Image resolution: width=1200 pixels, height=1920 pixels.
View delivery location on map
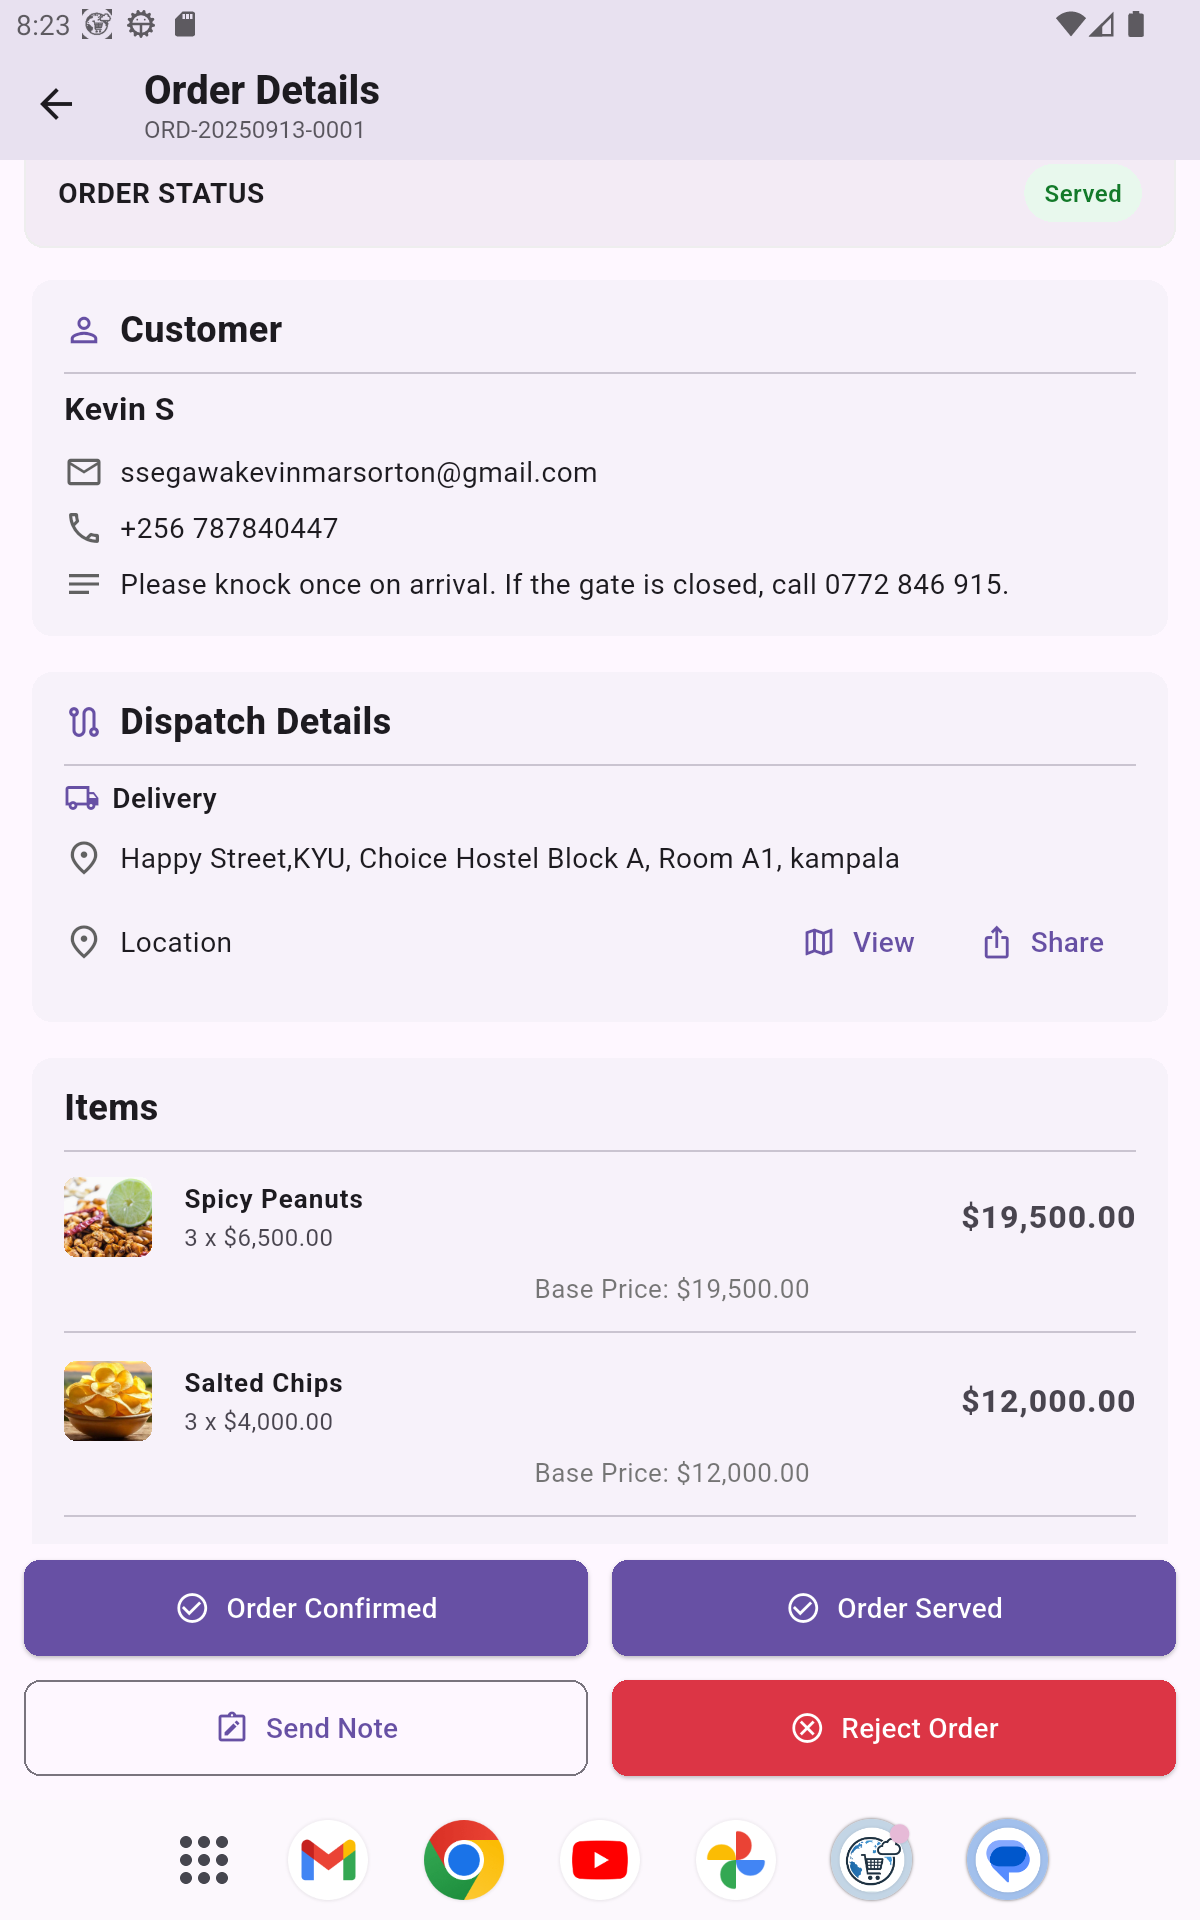860,942
